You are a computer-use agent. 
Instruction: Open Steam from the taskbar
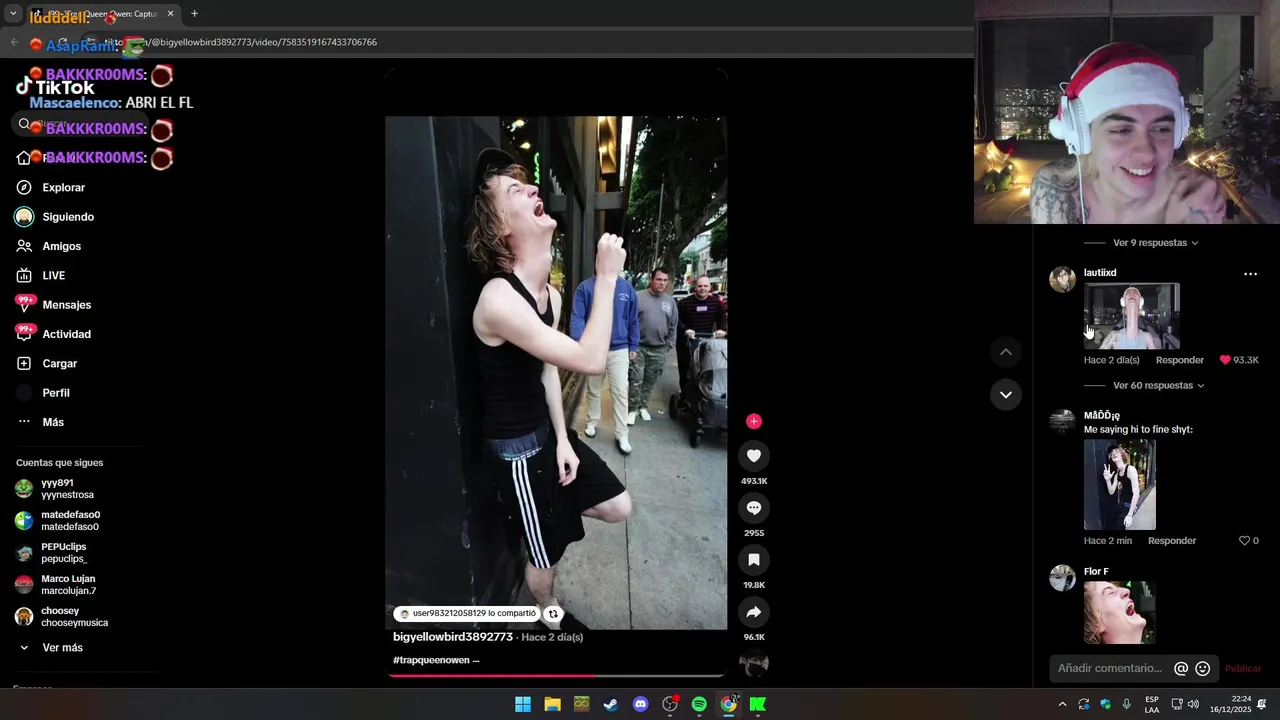(611, 704)
